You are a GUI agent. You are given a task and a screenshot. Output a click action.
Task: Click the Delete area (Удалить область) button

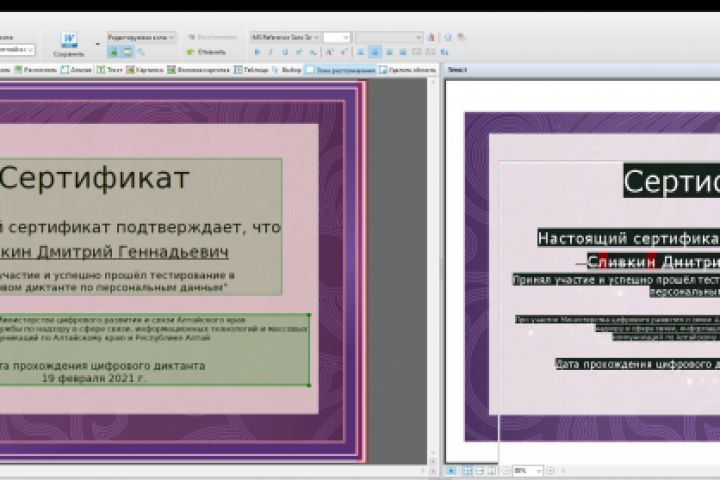(x=408, y=70)
